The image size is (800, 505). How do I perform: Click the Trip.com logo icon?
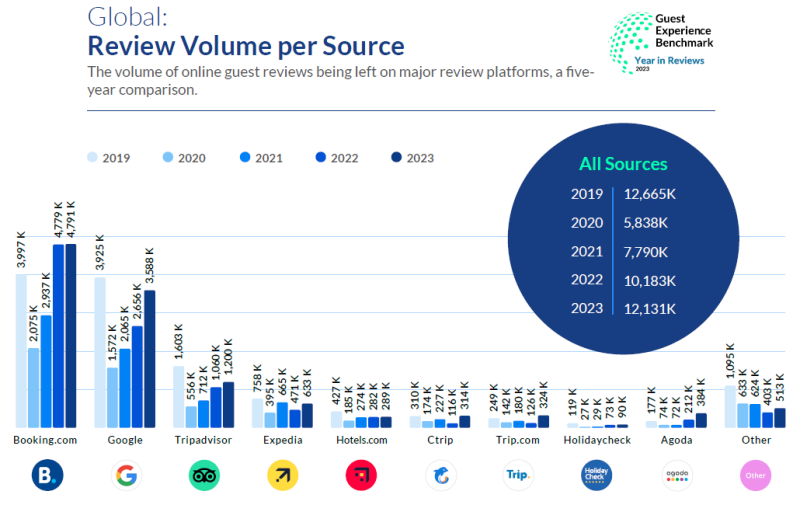tap(518, 475)
